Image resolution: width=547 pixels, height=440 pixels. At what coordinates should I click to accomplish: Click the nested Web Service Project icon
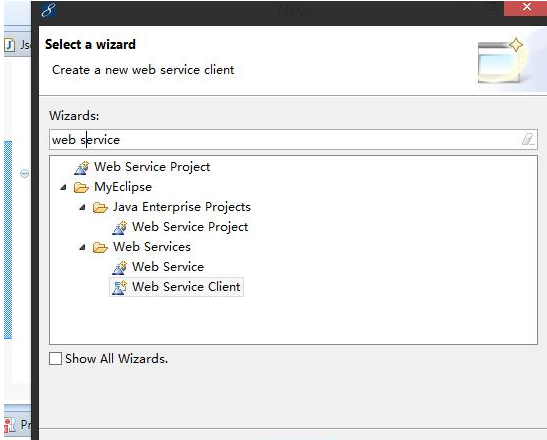pyautogui.click(x=120, y=228)
